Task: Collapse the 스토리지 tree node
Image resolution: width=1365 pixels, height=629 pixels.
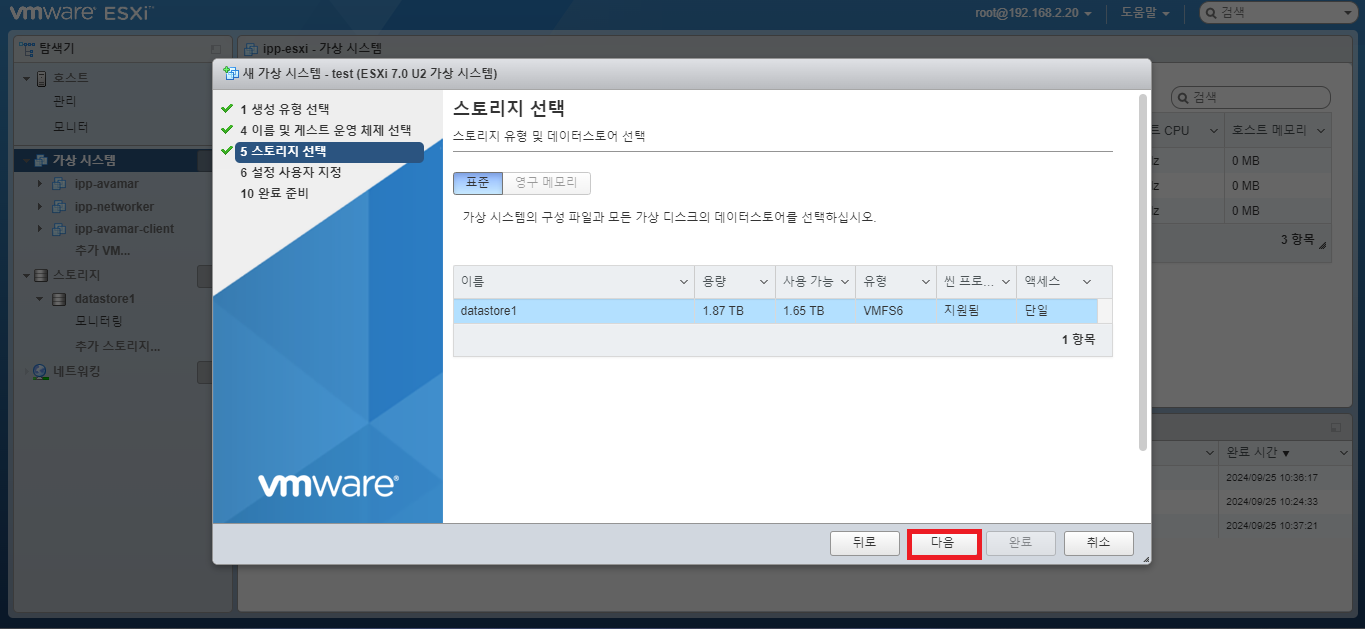Action: tap(27, 275)
